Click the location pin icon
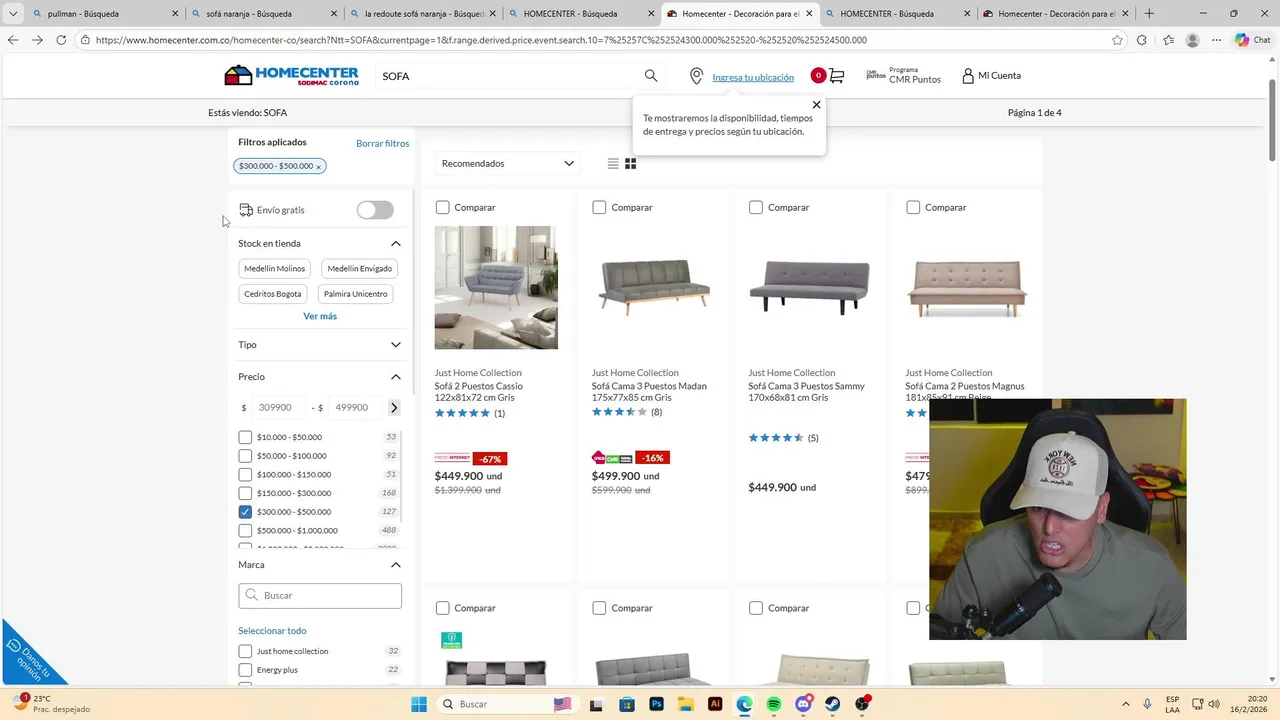This screenshot has height=720, width=1280. tap(697, 76)
